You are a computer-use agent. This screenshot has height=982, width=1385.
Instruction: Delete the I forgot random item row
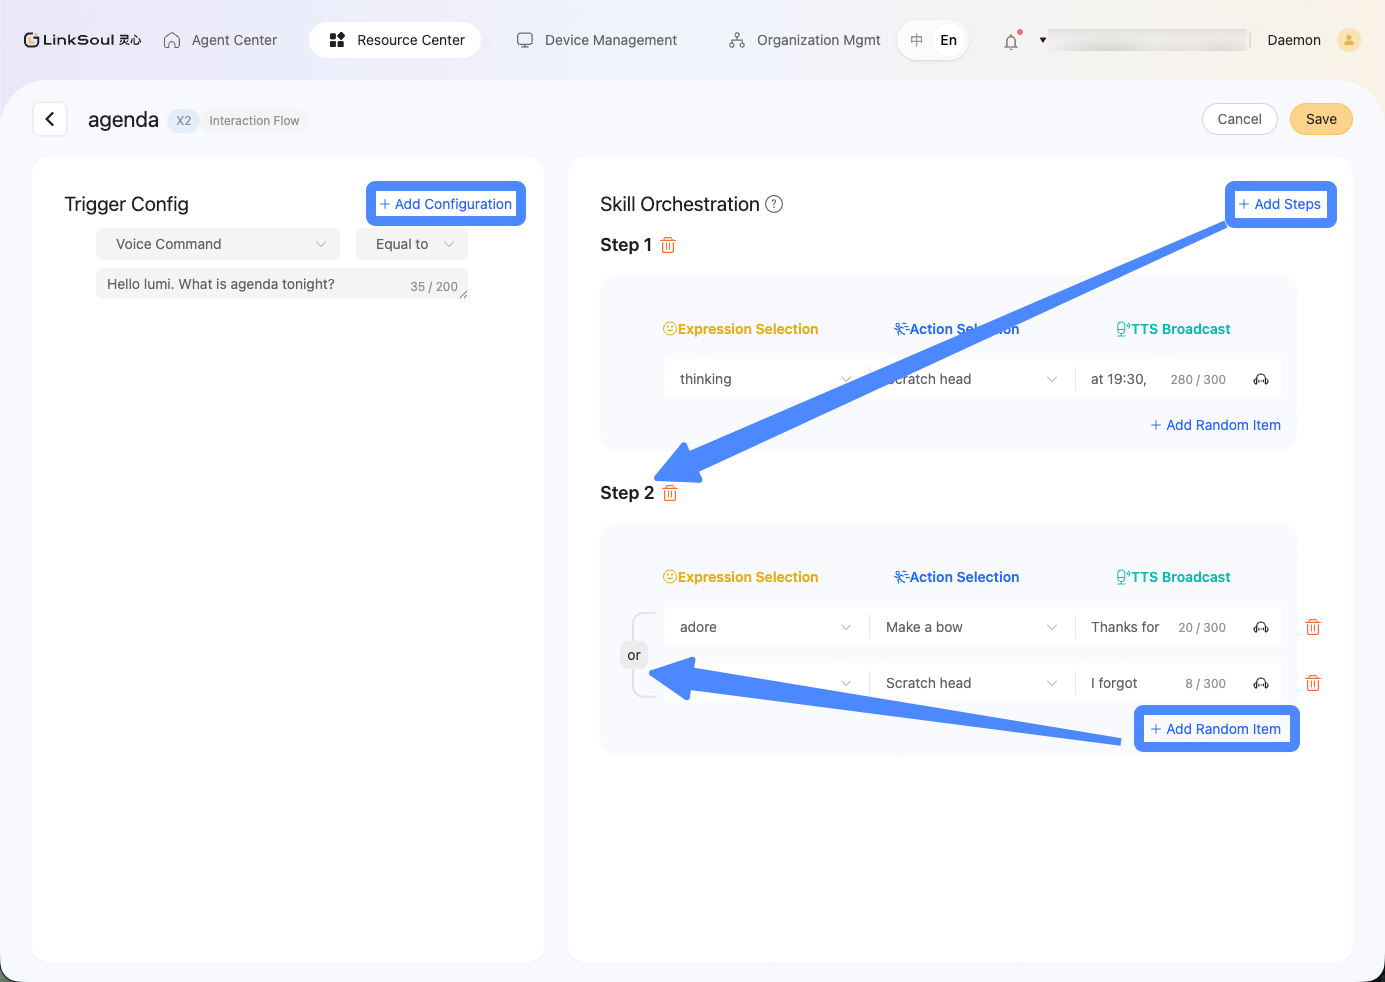tap(1313, 683)
